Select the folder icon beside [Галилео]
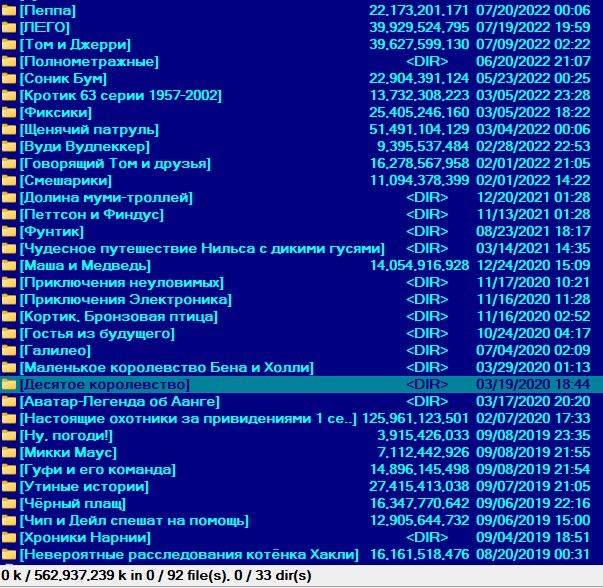The height and width of the screenshot is (588, 603). click(9, 350)
